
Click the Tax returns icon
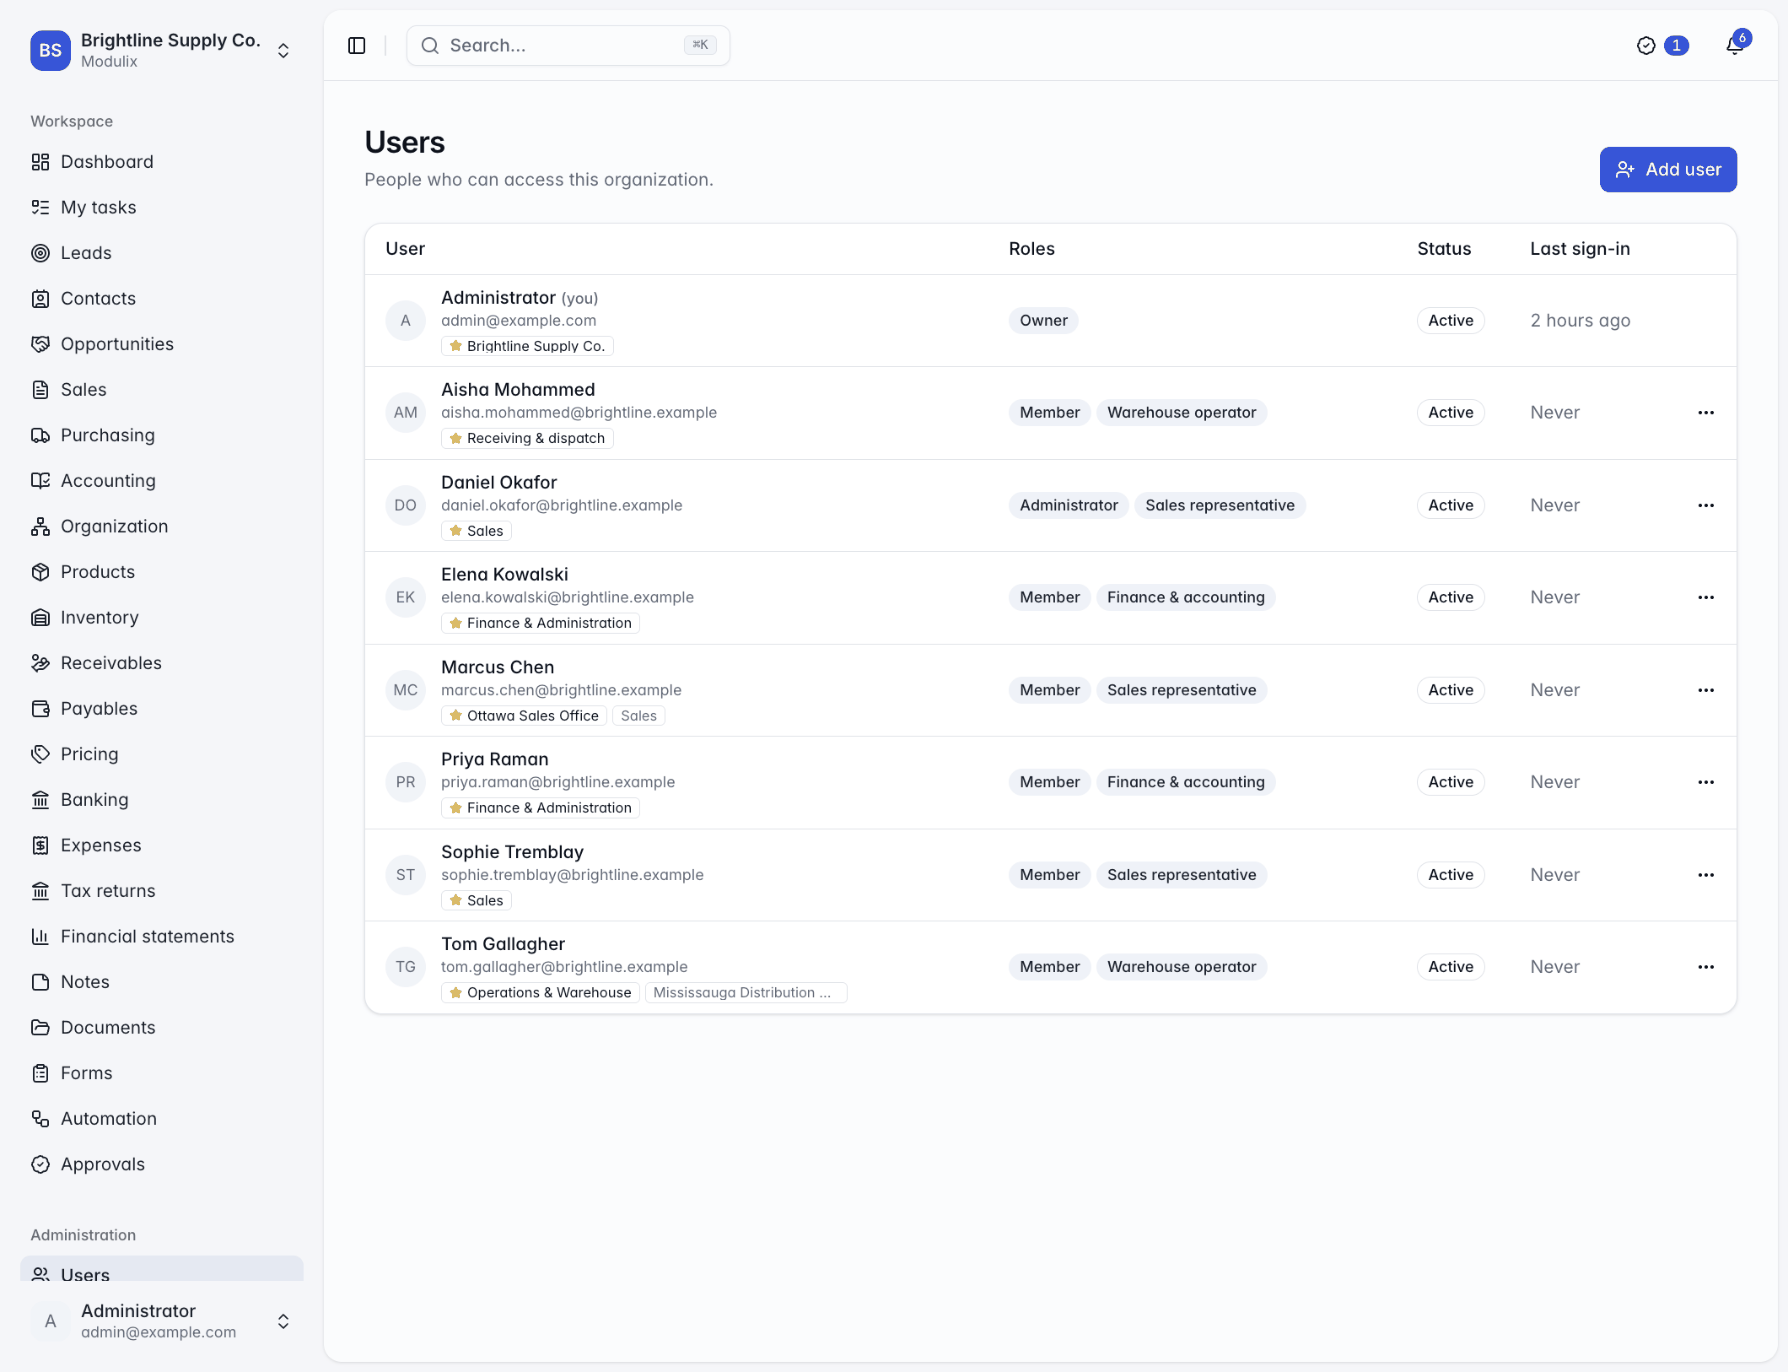40,890
